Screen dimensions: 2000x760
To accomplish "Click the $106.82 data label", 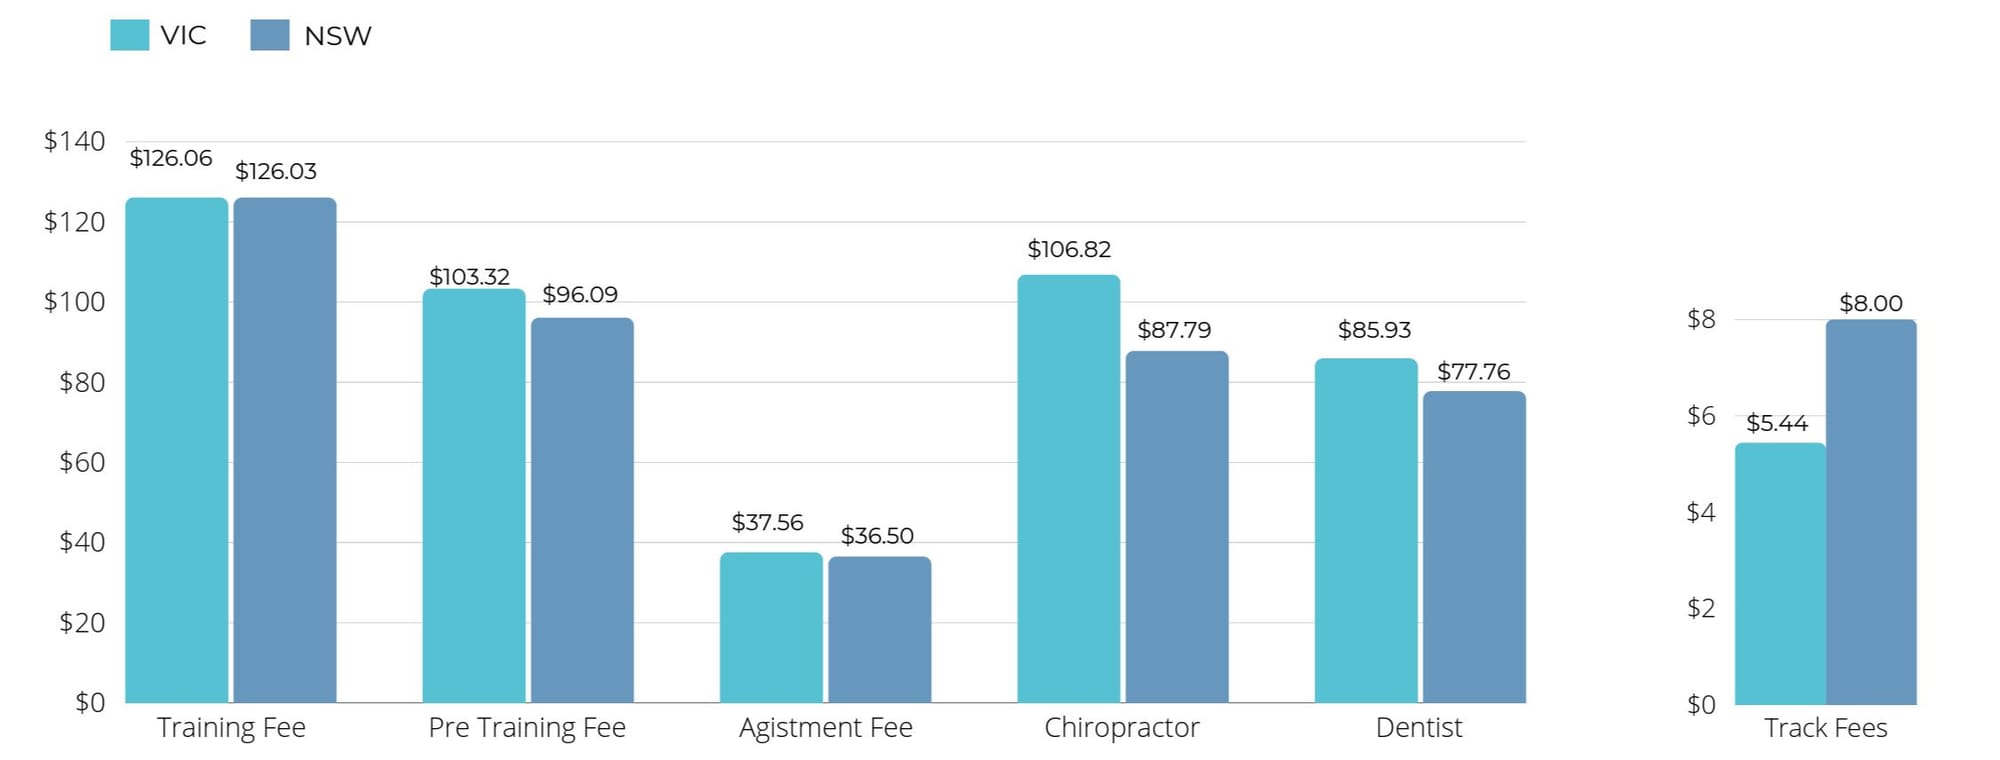I will coord(1069,249).
